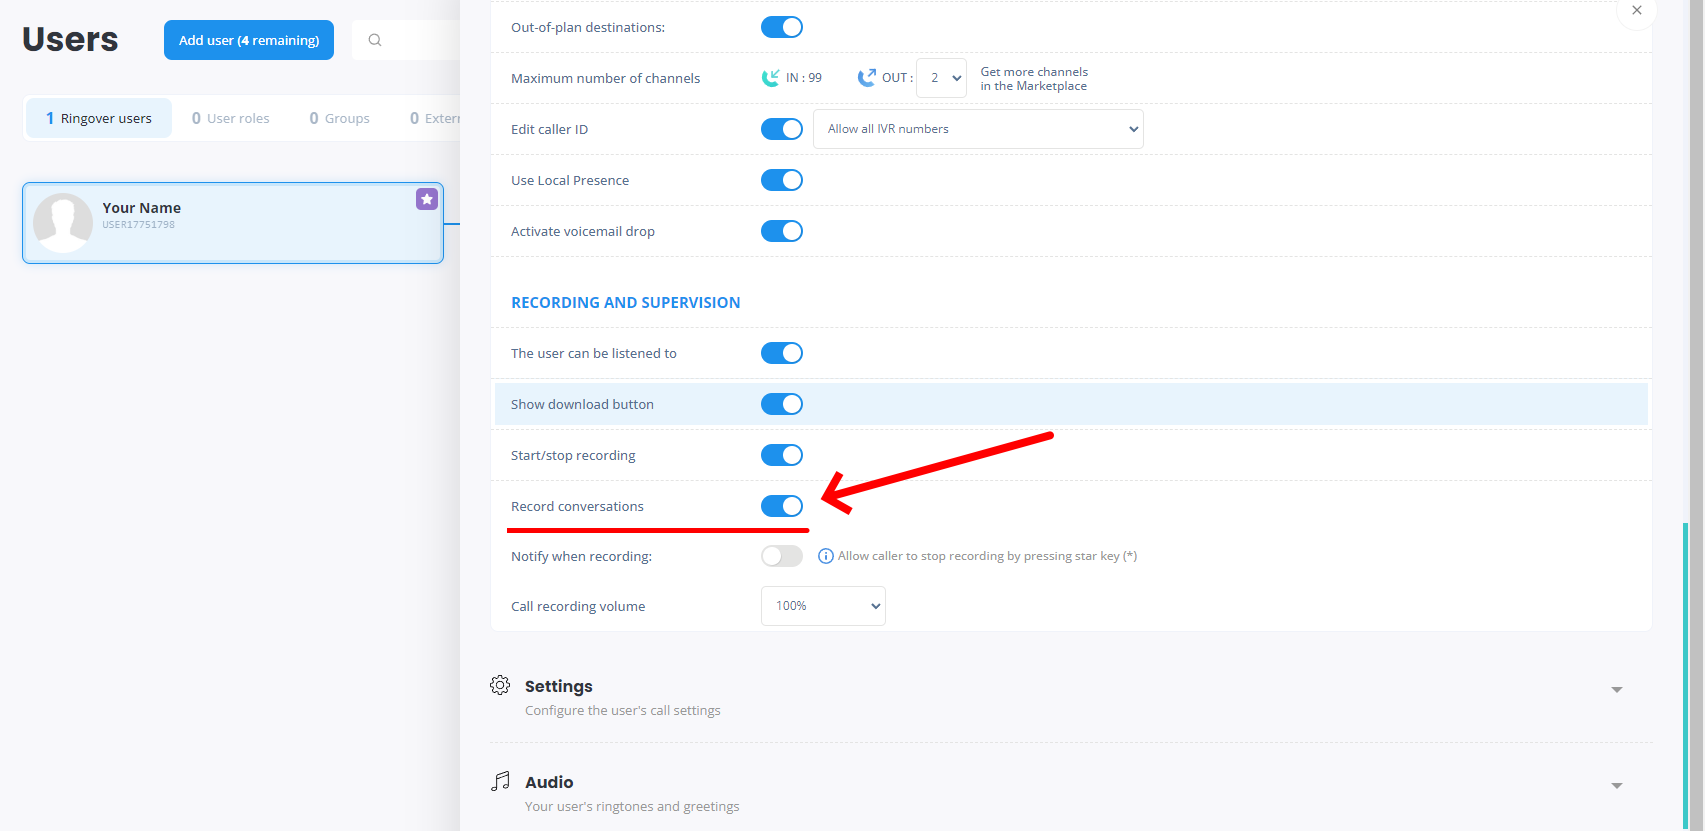The image size is (1705, 831).
Task: Expand the Settings section arrow
Action: coord(1616,690)
